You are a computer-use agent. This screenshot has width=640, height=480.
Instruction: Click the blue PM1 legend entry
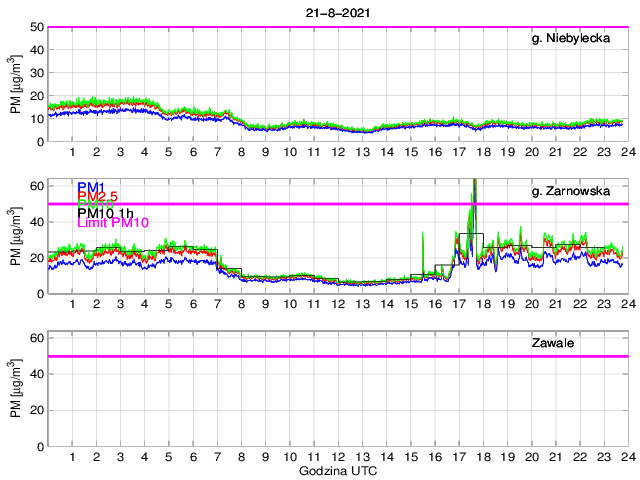[x=91, y=187]
